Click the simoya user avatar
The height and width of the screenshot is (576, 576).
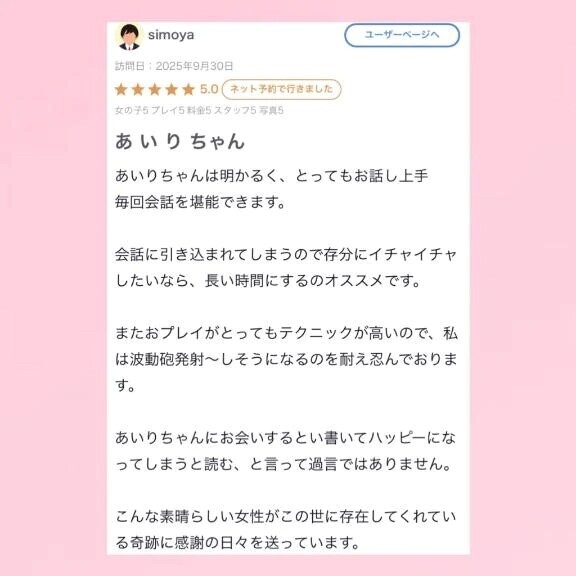point(129,36)
